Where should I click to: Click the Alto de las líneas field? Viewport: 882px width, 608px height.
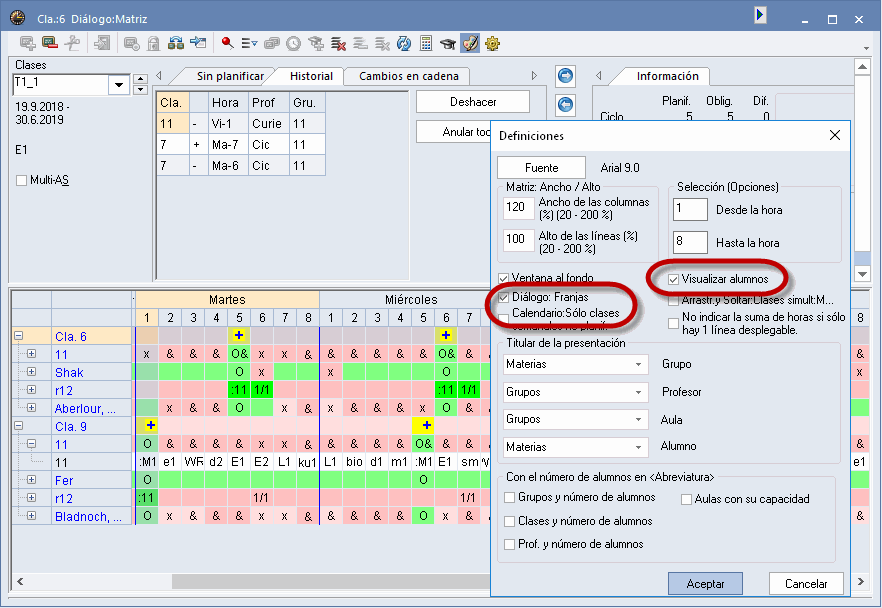click(519, 239)
